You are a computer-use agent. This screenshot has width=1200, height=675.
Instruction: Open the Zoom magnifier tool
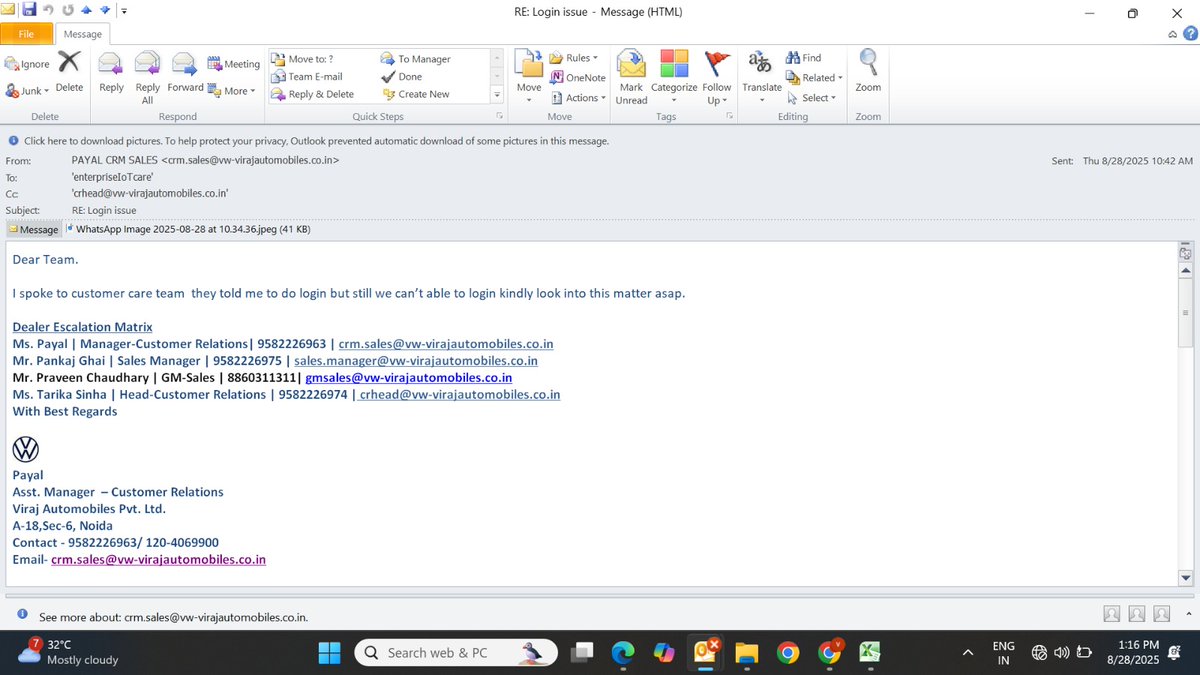click(868, 72)
